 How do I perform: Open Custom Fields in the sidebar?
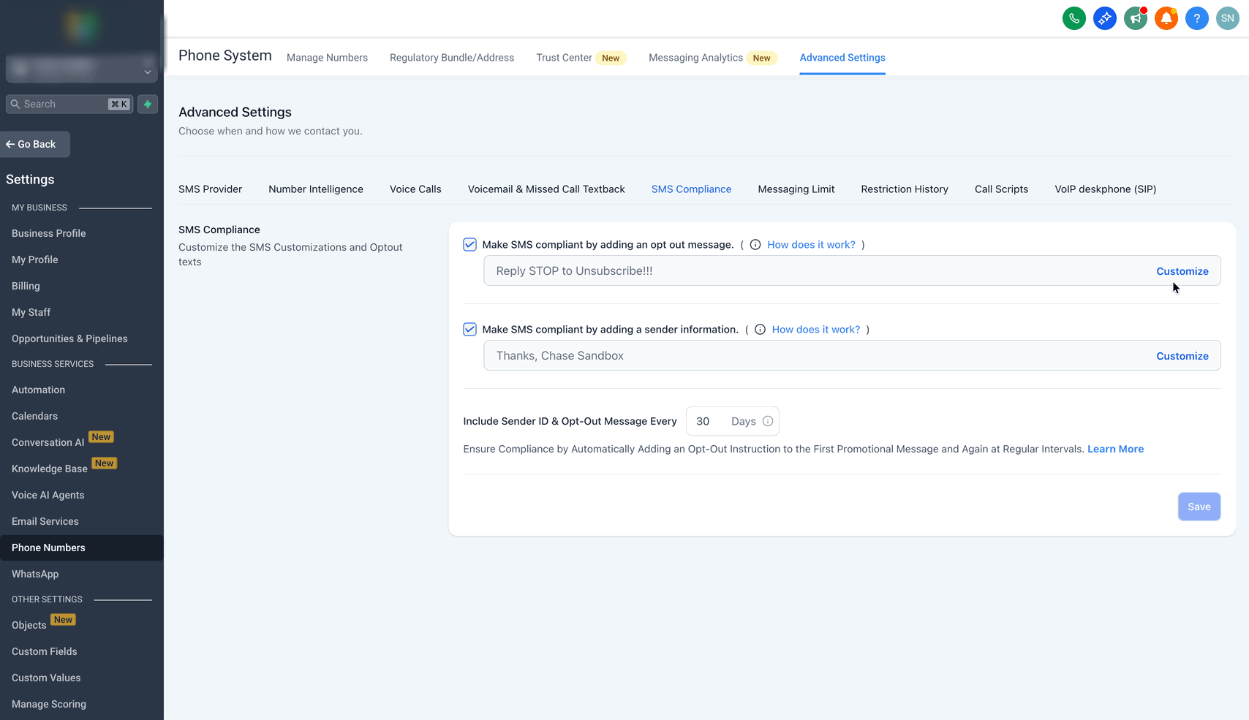tap(44, 651)
